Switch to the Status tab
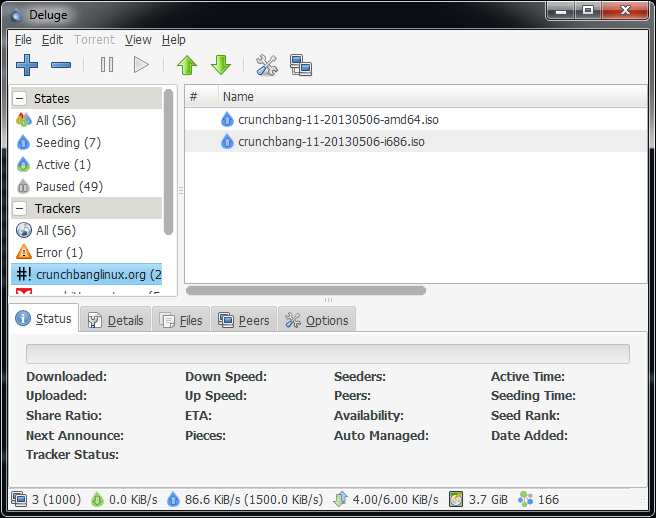656x518 pixels. tap(44, 318)
